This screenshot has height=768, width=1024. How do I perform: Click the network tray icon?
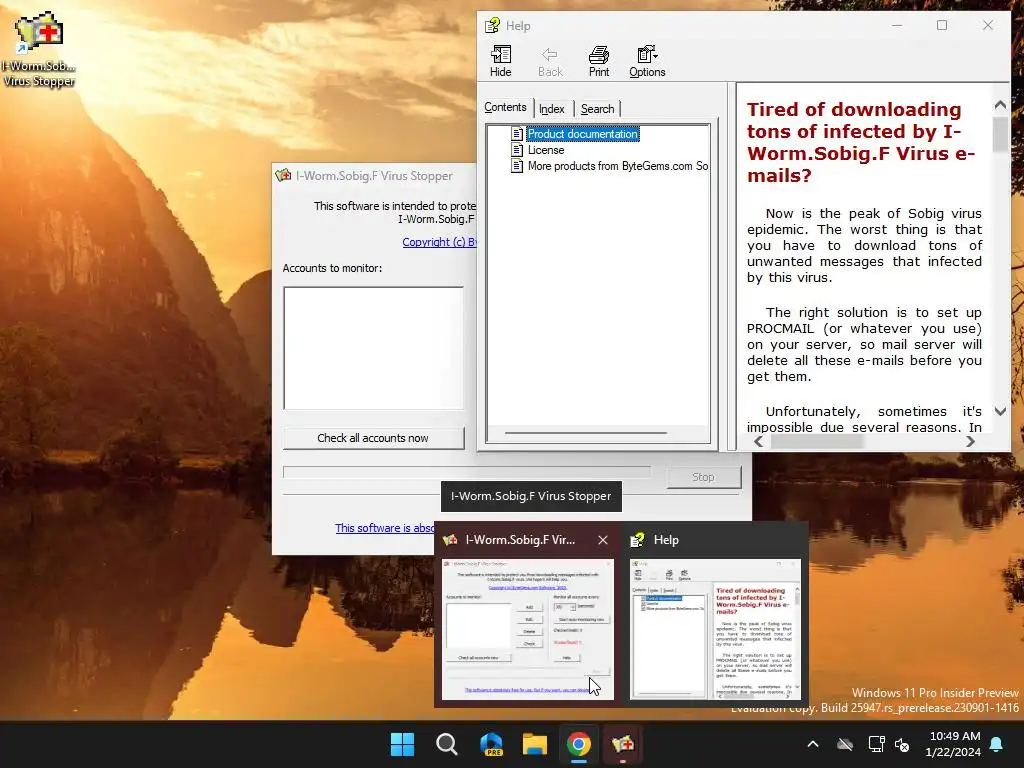point(876,744)
